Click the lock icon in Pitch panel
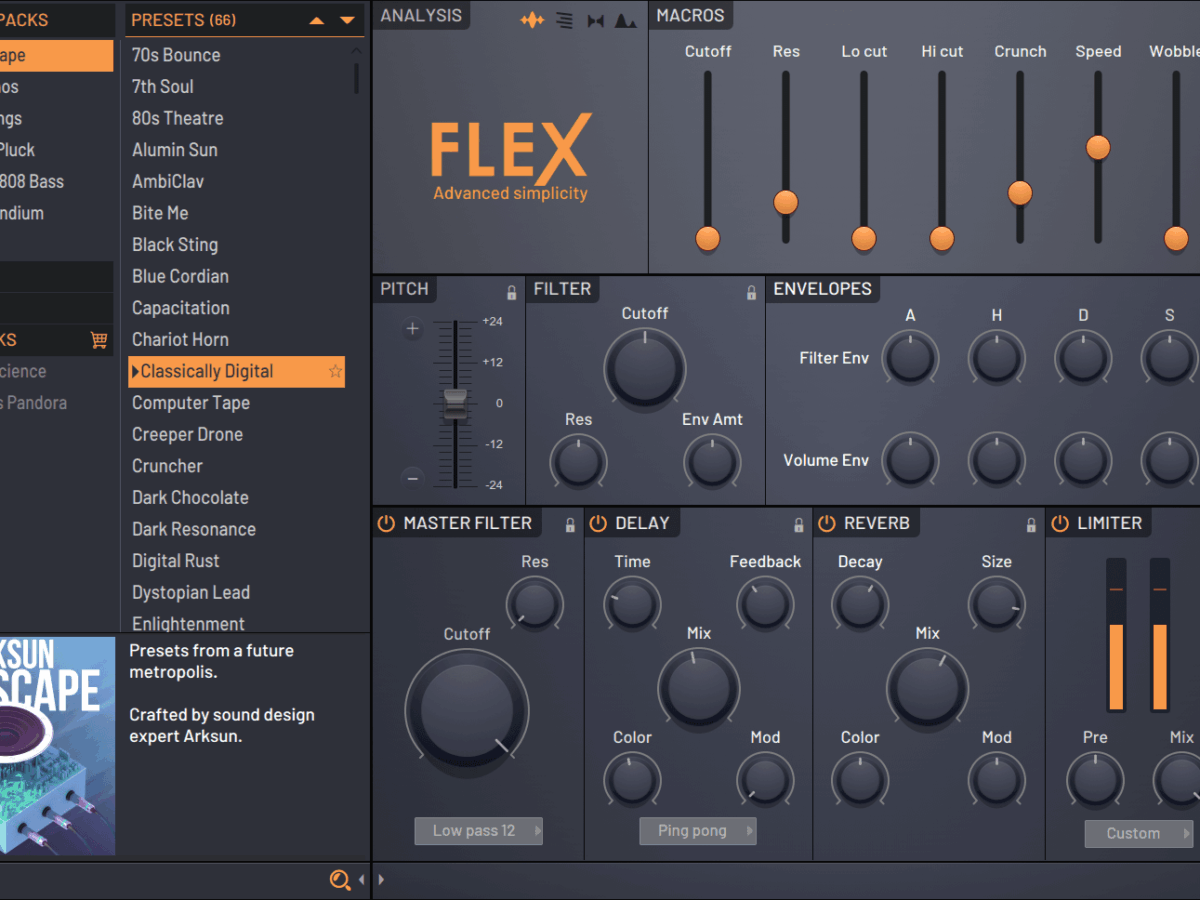The height and width of the screenshot is (900, 1200). (512, 293)
